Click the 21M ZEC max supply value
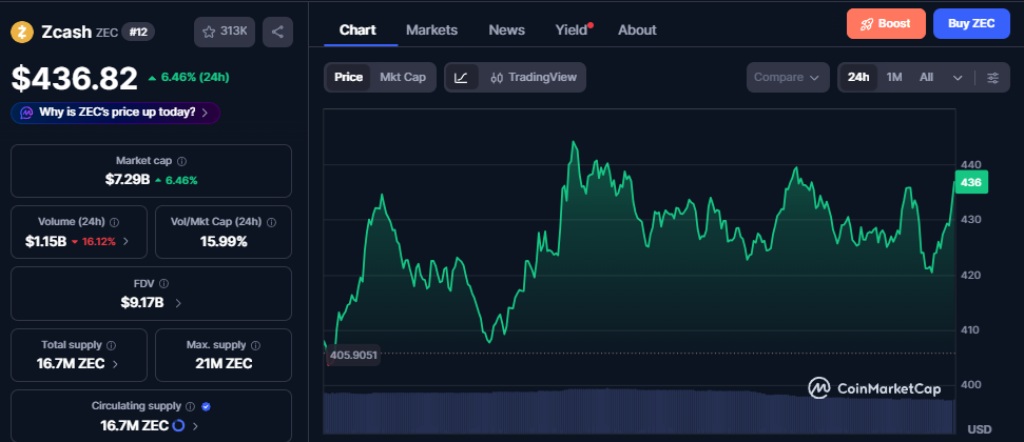Screen dimensions: 1024x442 click(x=223, y=364)
